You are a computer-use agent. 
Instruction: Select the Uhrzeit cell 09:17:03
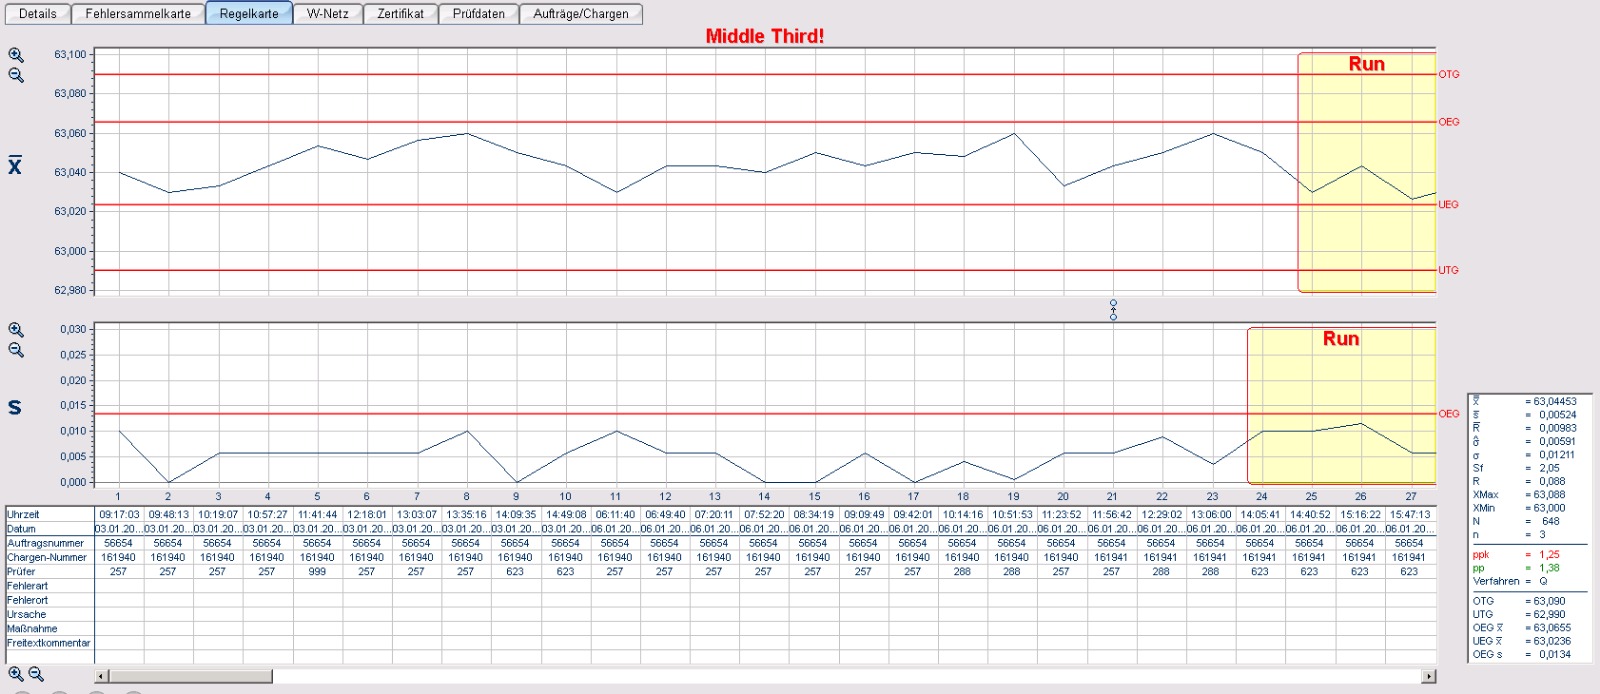point(119,515)
